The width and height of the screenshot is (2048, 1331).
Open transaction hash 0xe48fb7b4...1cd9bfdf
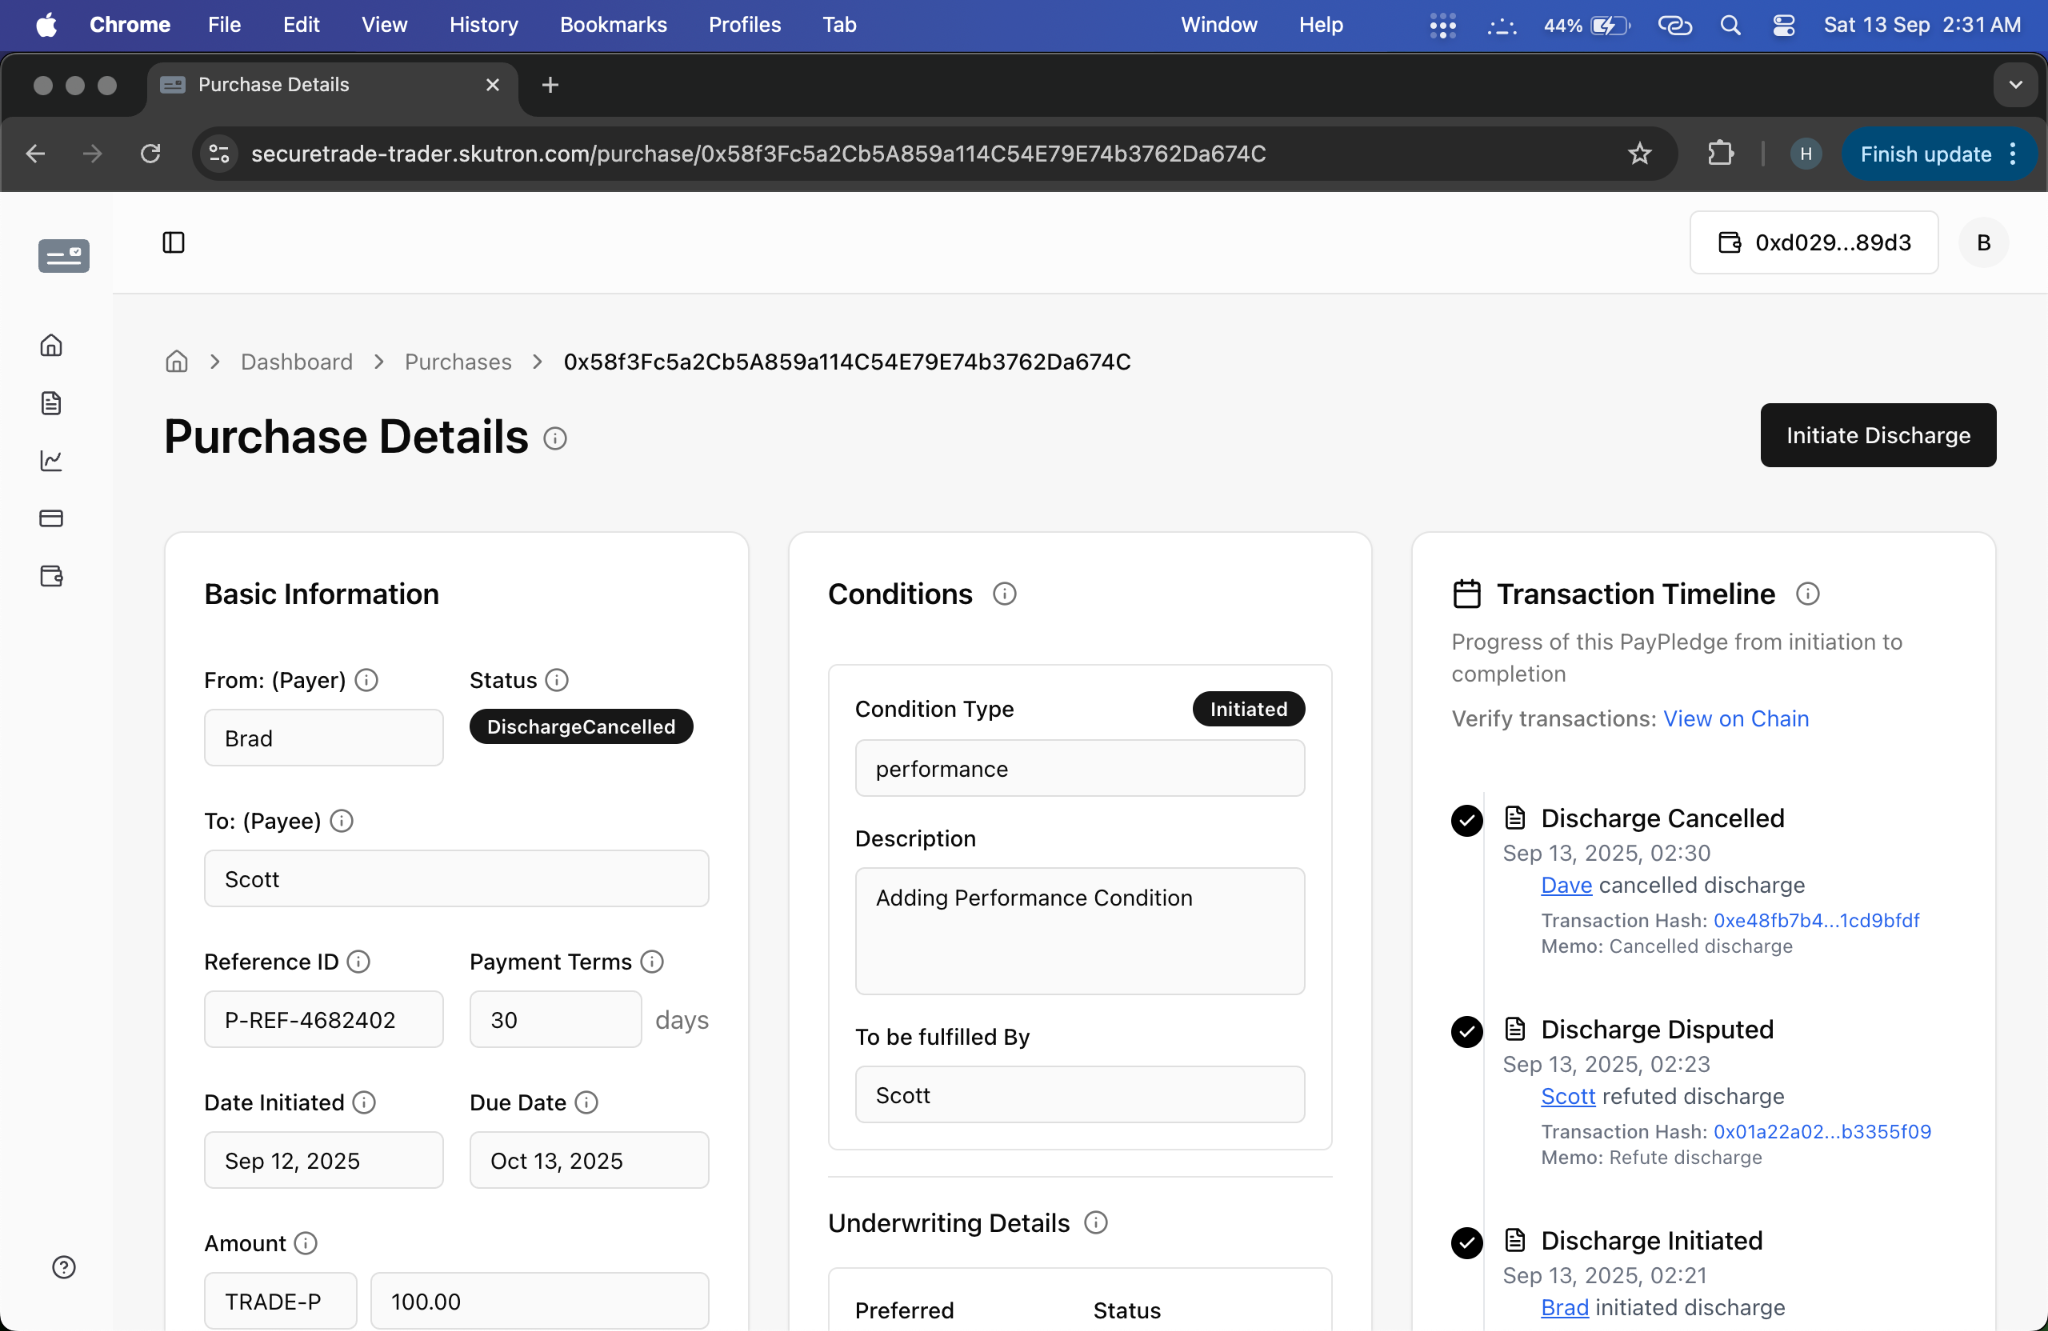pyautogui.click(x=1816, y=920)
